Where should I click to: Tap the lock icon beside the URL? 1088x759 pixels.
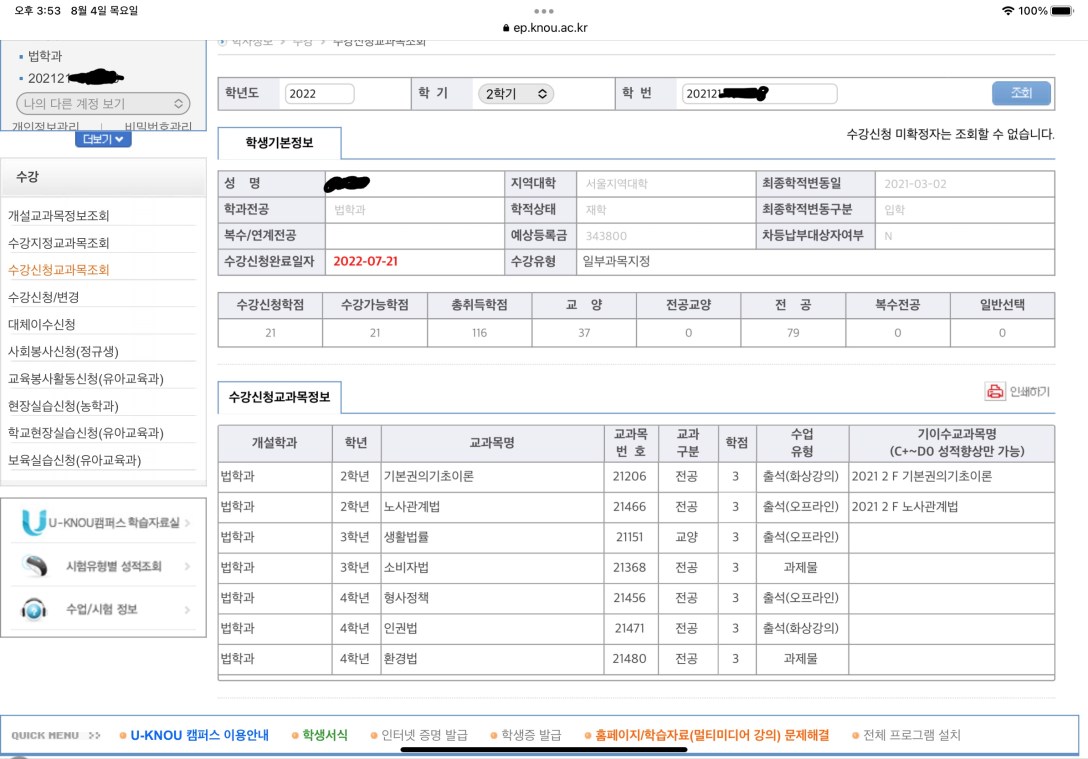tap(506, 28)
